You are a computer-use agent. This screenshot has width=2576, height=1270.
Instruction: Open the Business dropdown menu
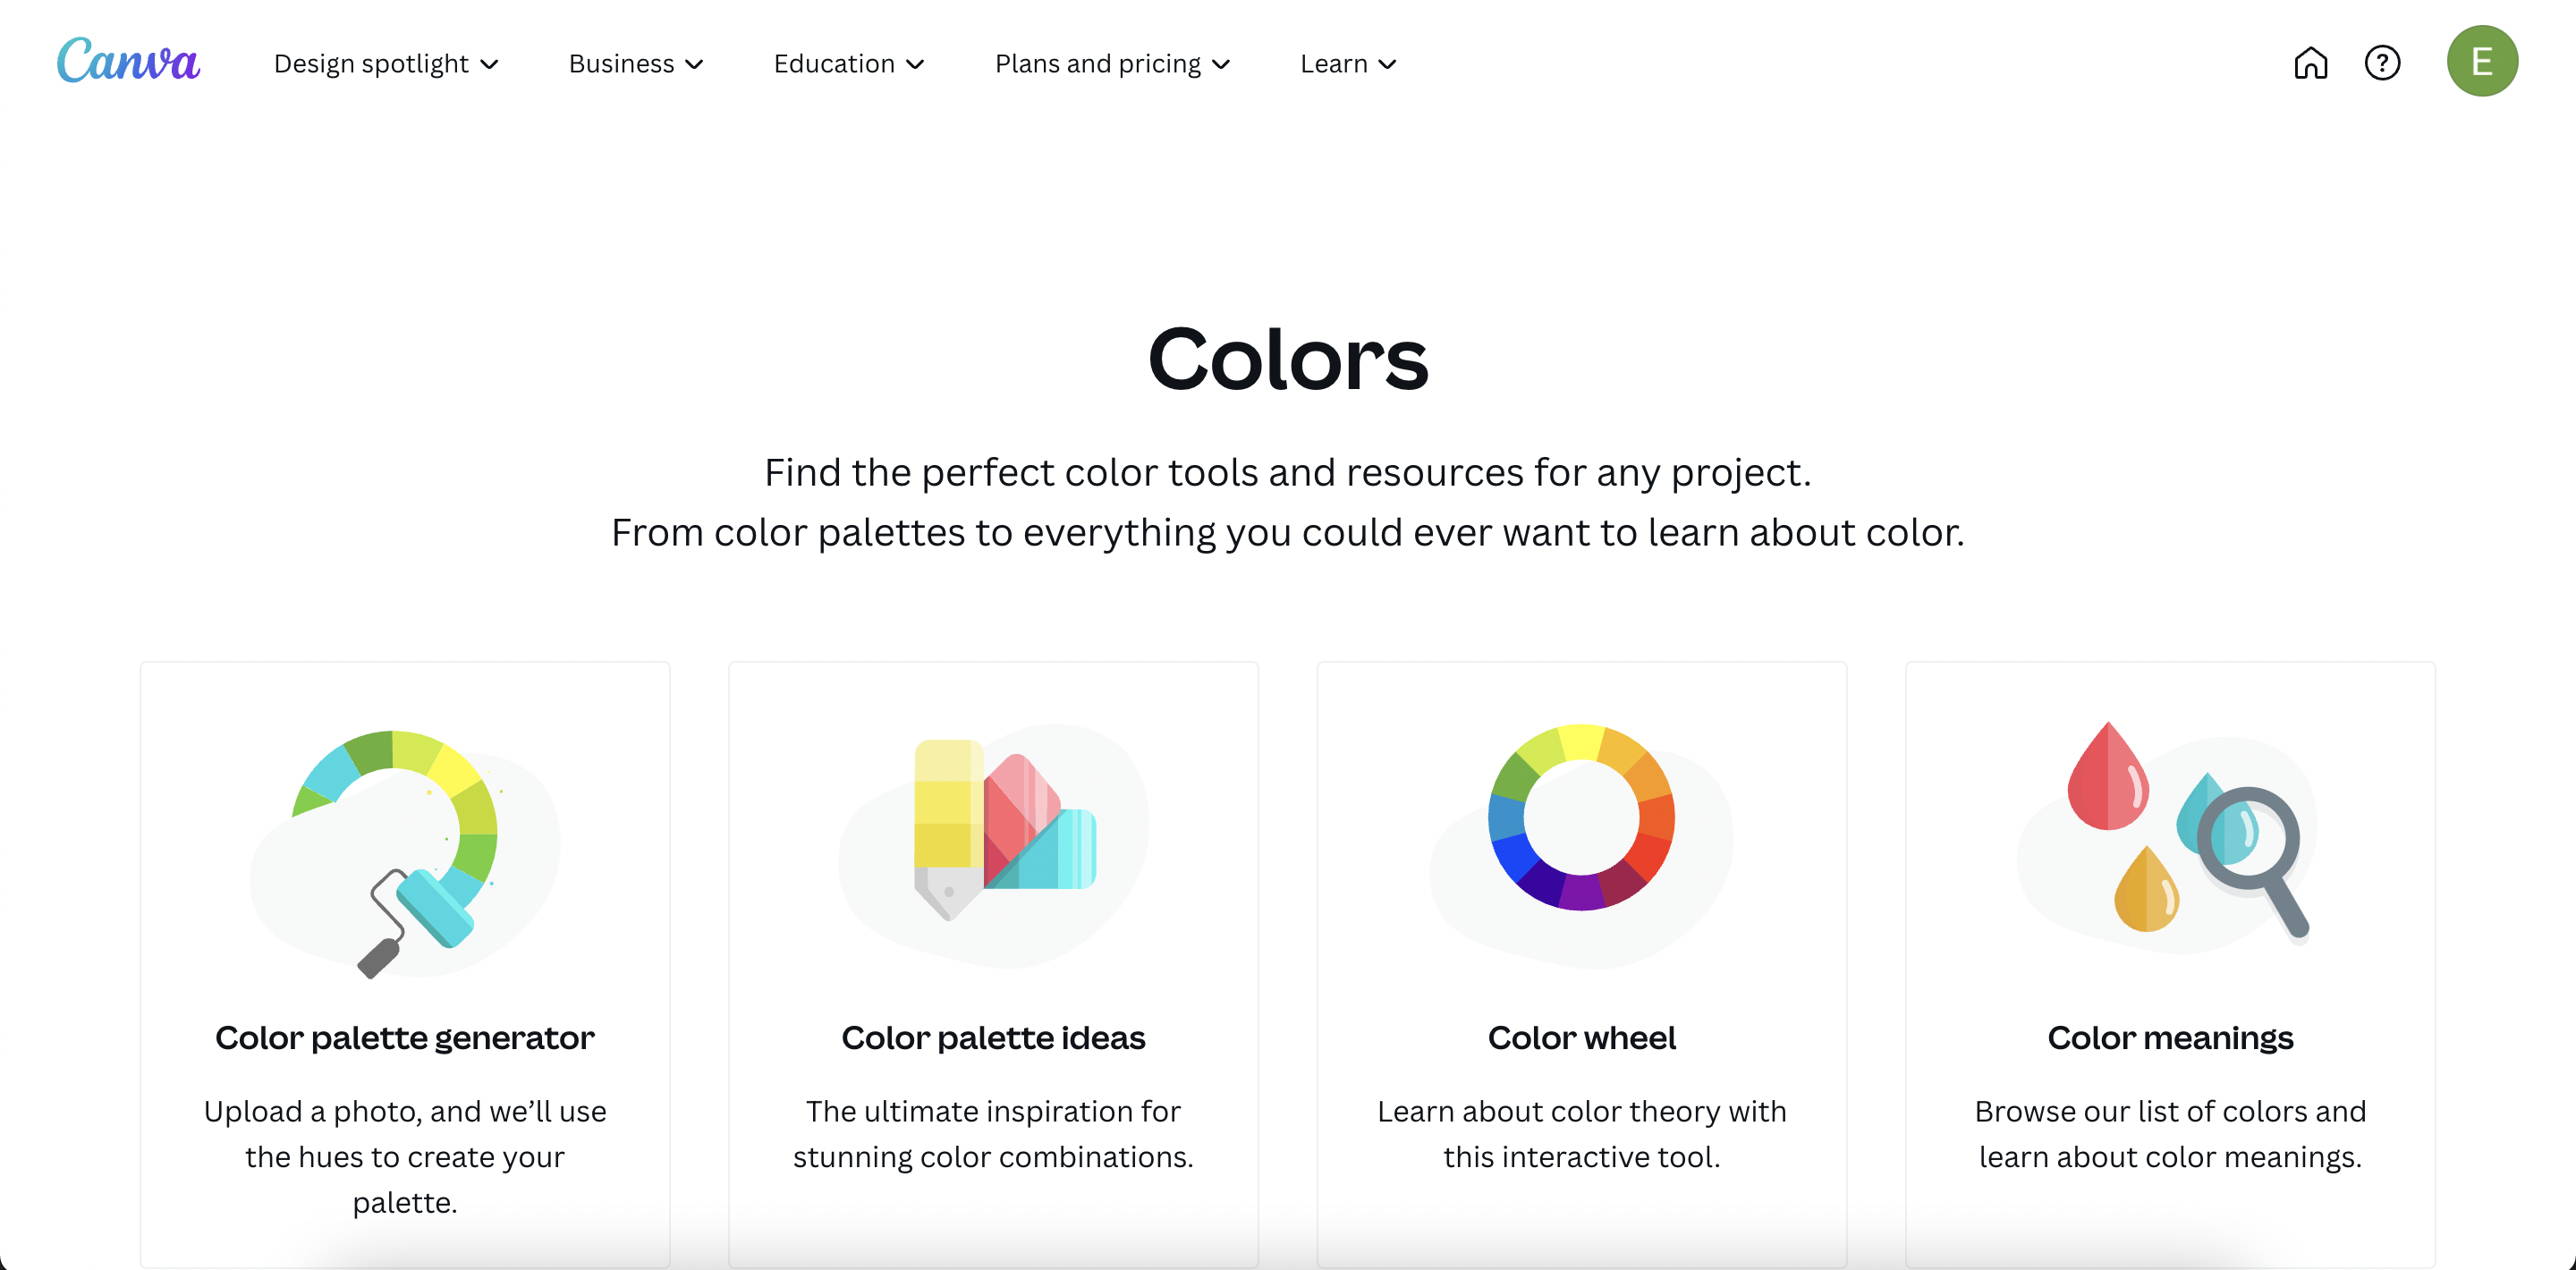(x=635, y=63)
